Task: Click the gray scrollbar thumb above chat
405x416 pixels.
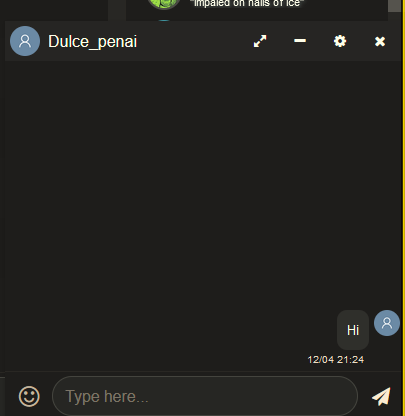Action: (x=394, y=6)
